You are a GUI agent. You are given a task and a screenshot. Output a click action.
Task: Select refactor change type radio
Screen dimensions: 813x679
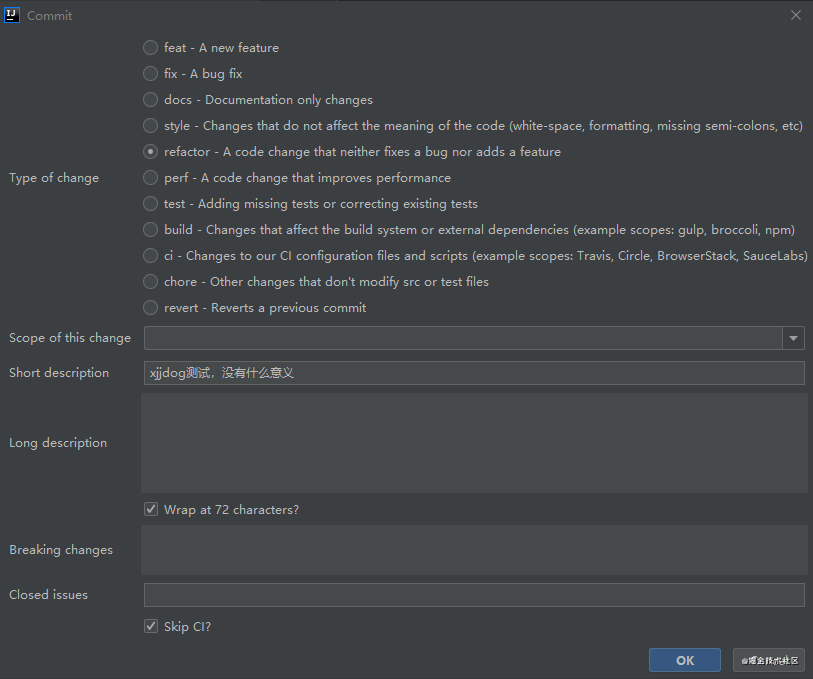[x=150, y=152]
